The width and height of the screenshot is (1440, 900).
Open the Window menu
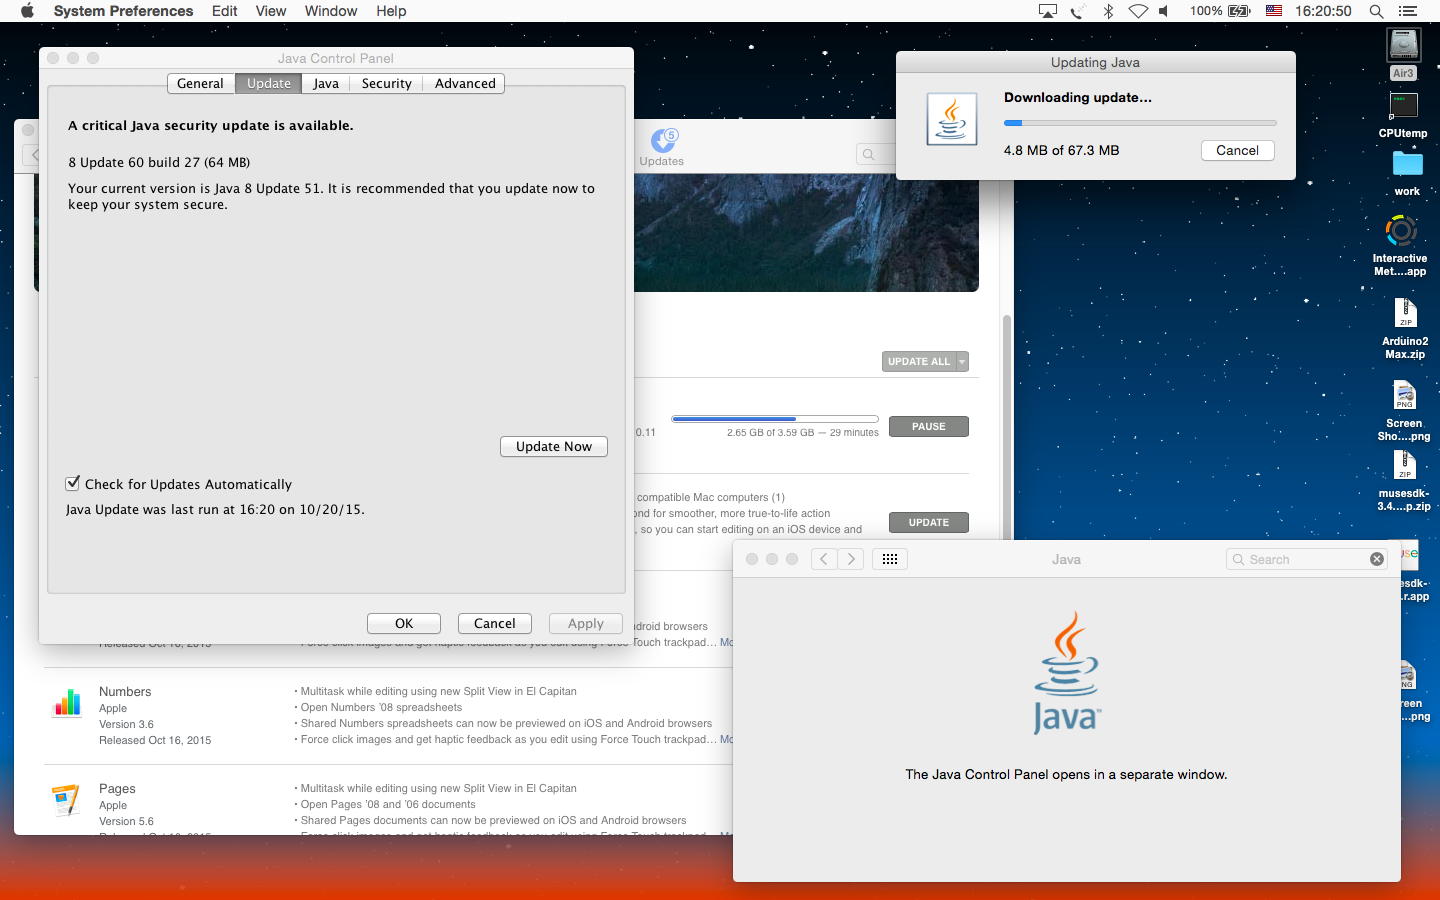coord(331,11)
